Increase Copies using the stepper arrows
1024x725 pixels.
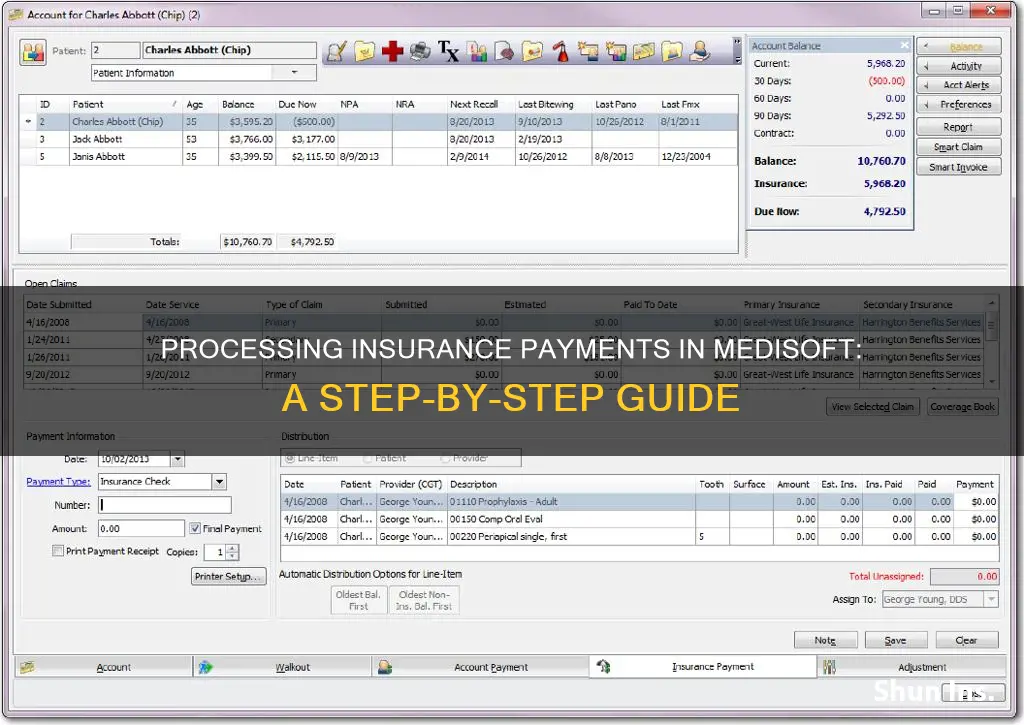click(233, 549)
